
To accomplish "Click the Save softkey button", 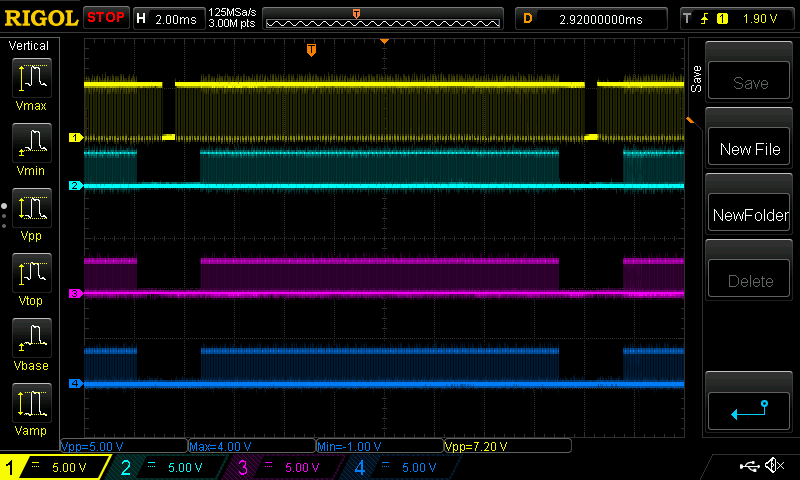I will 749,80.
